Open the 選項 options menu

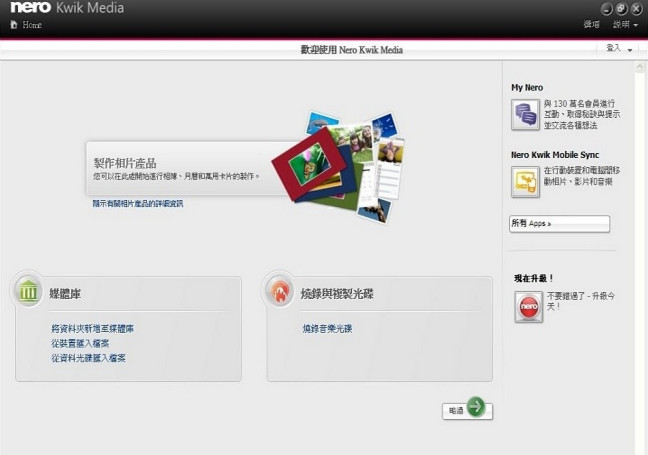591,24
